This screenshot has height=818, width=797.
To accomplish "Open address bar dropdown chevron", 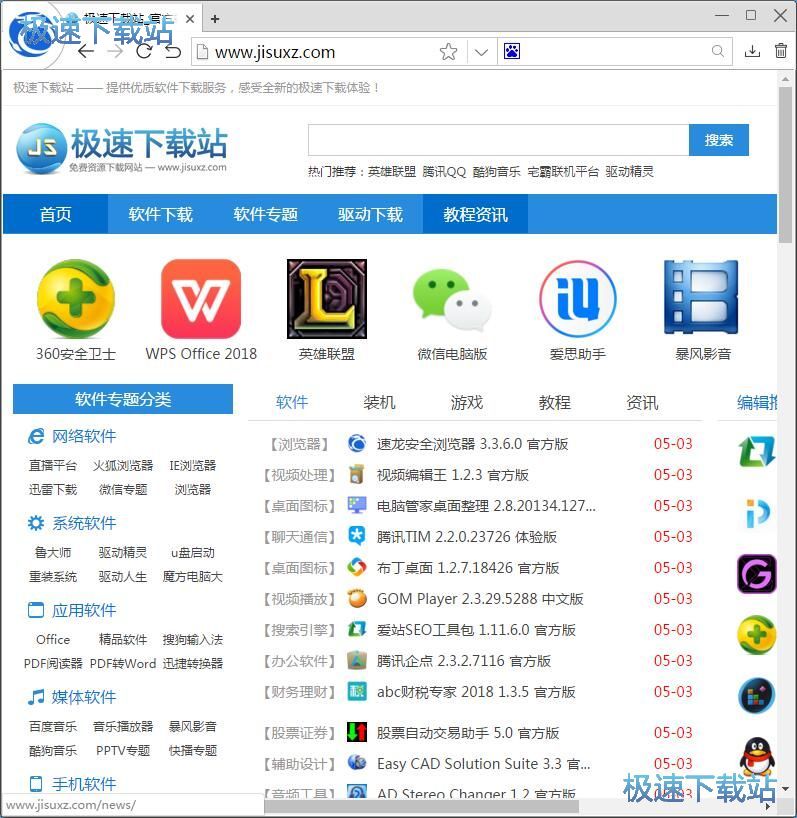I will click(x=481, y=52).
